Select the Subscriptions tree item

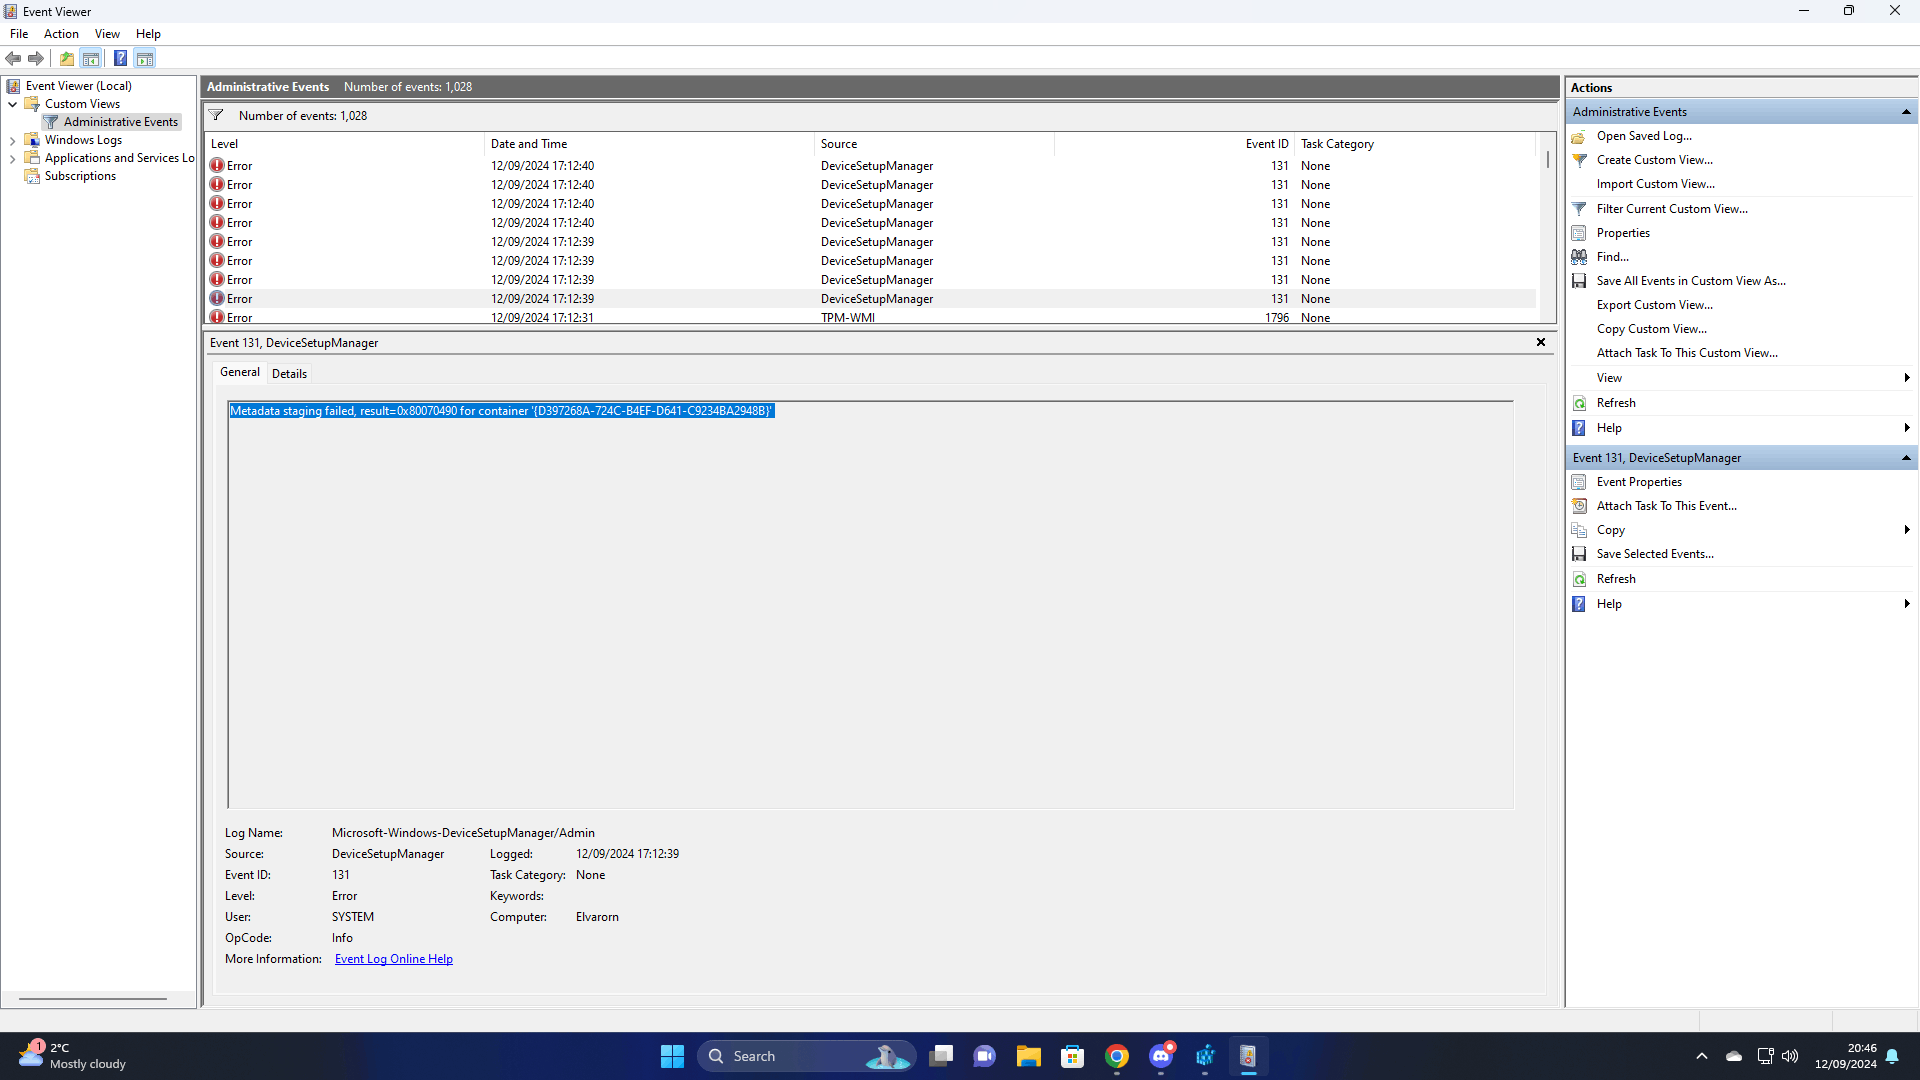coord(80,176)
